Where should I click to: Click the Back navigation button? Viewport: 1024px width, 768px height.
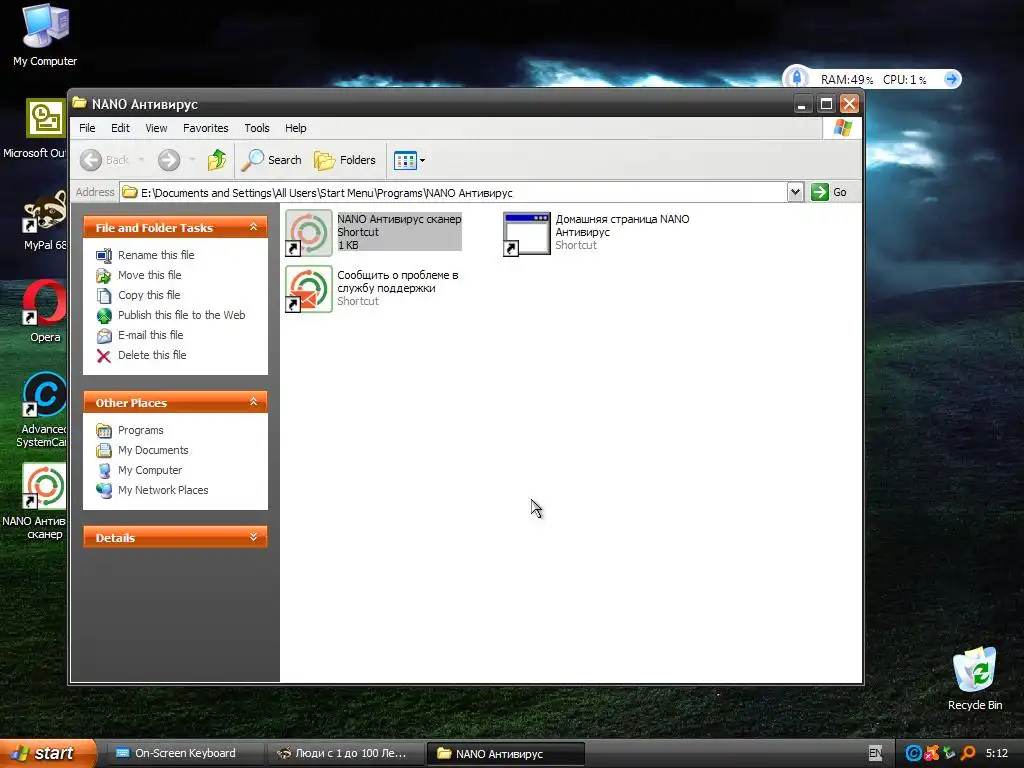pos(104,160)
